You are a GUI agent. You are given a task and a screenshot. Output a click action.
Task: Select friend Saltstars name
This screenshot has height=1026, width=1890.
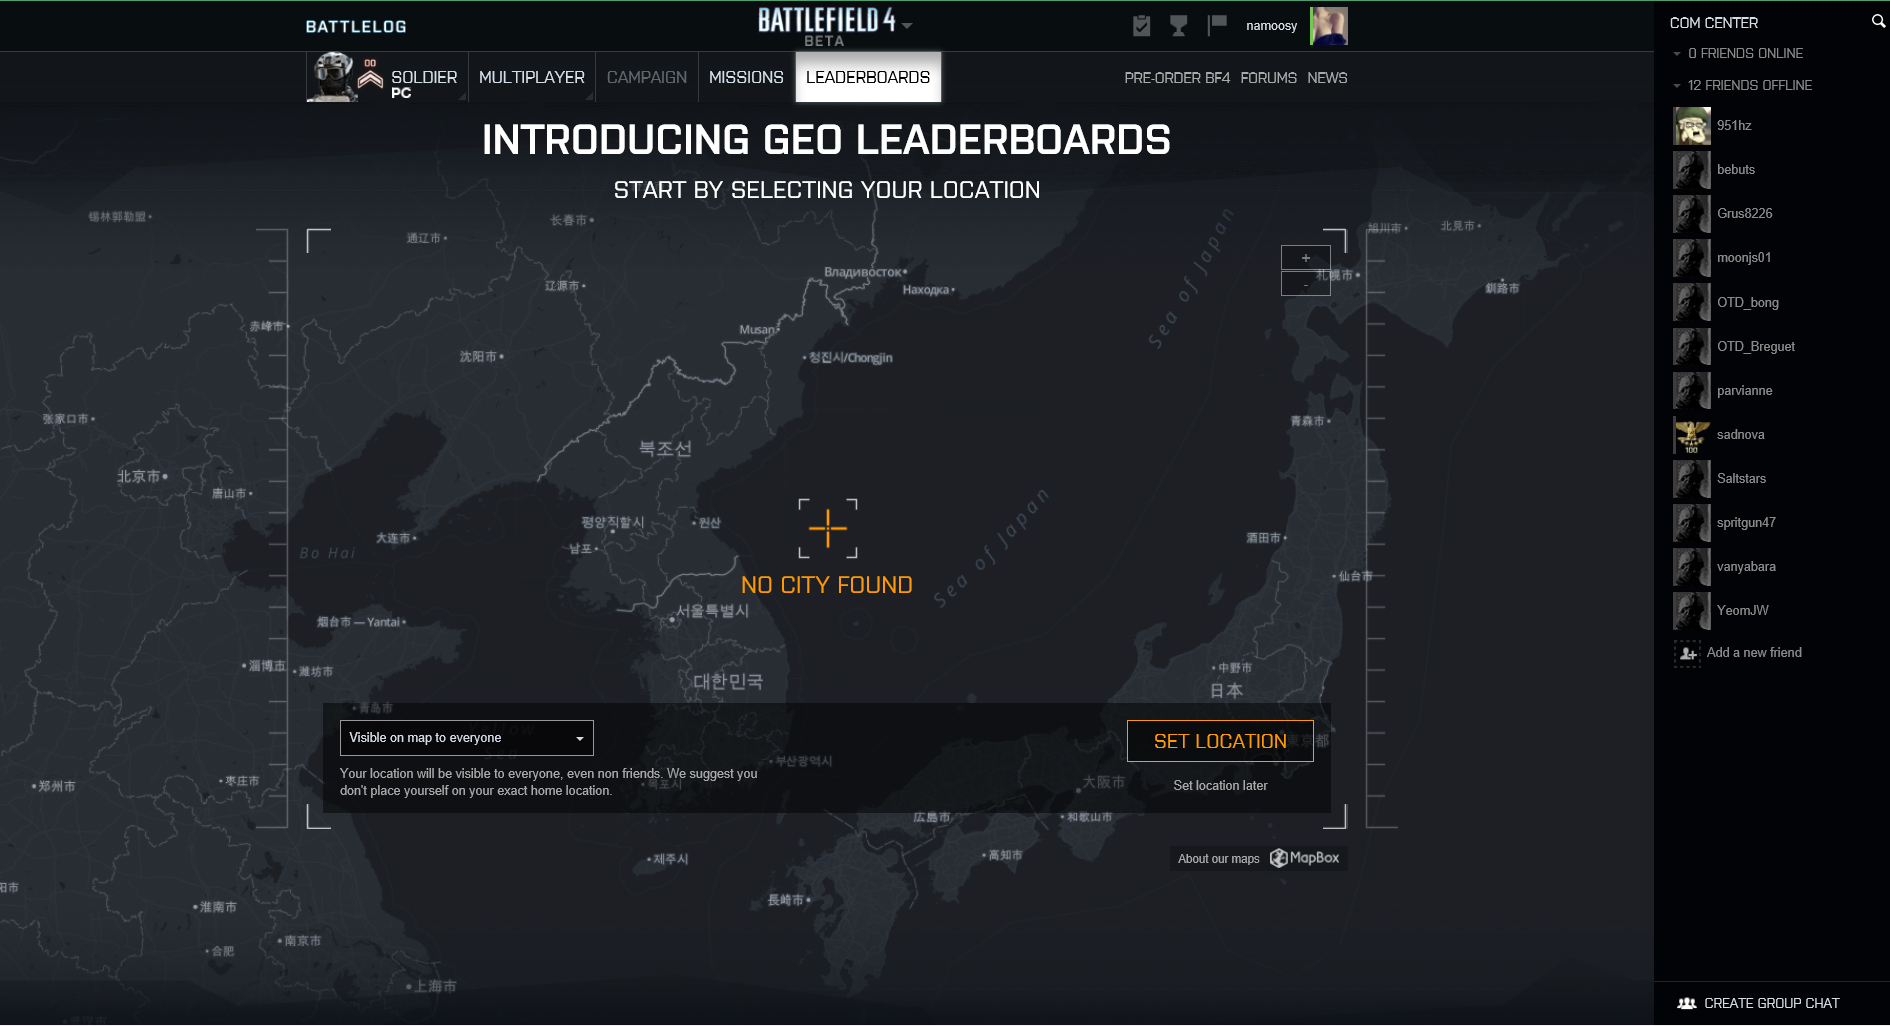[x=1742, y=479]
